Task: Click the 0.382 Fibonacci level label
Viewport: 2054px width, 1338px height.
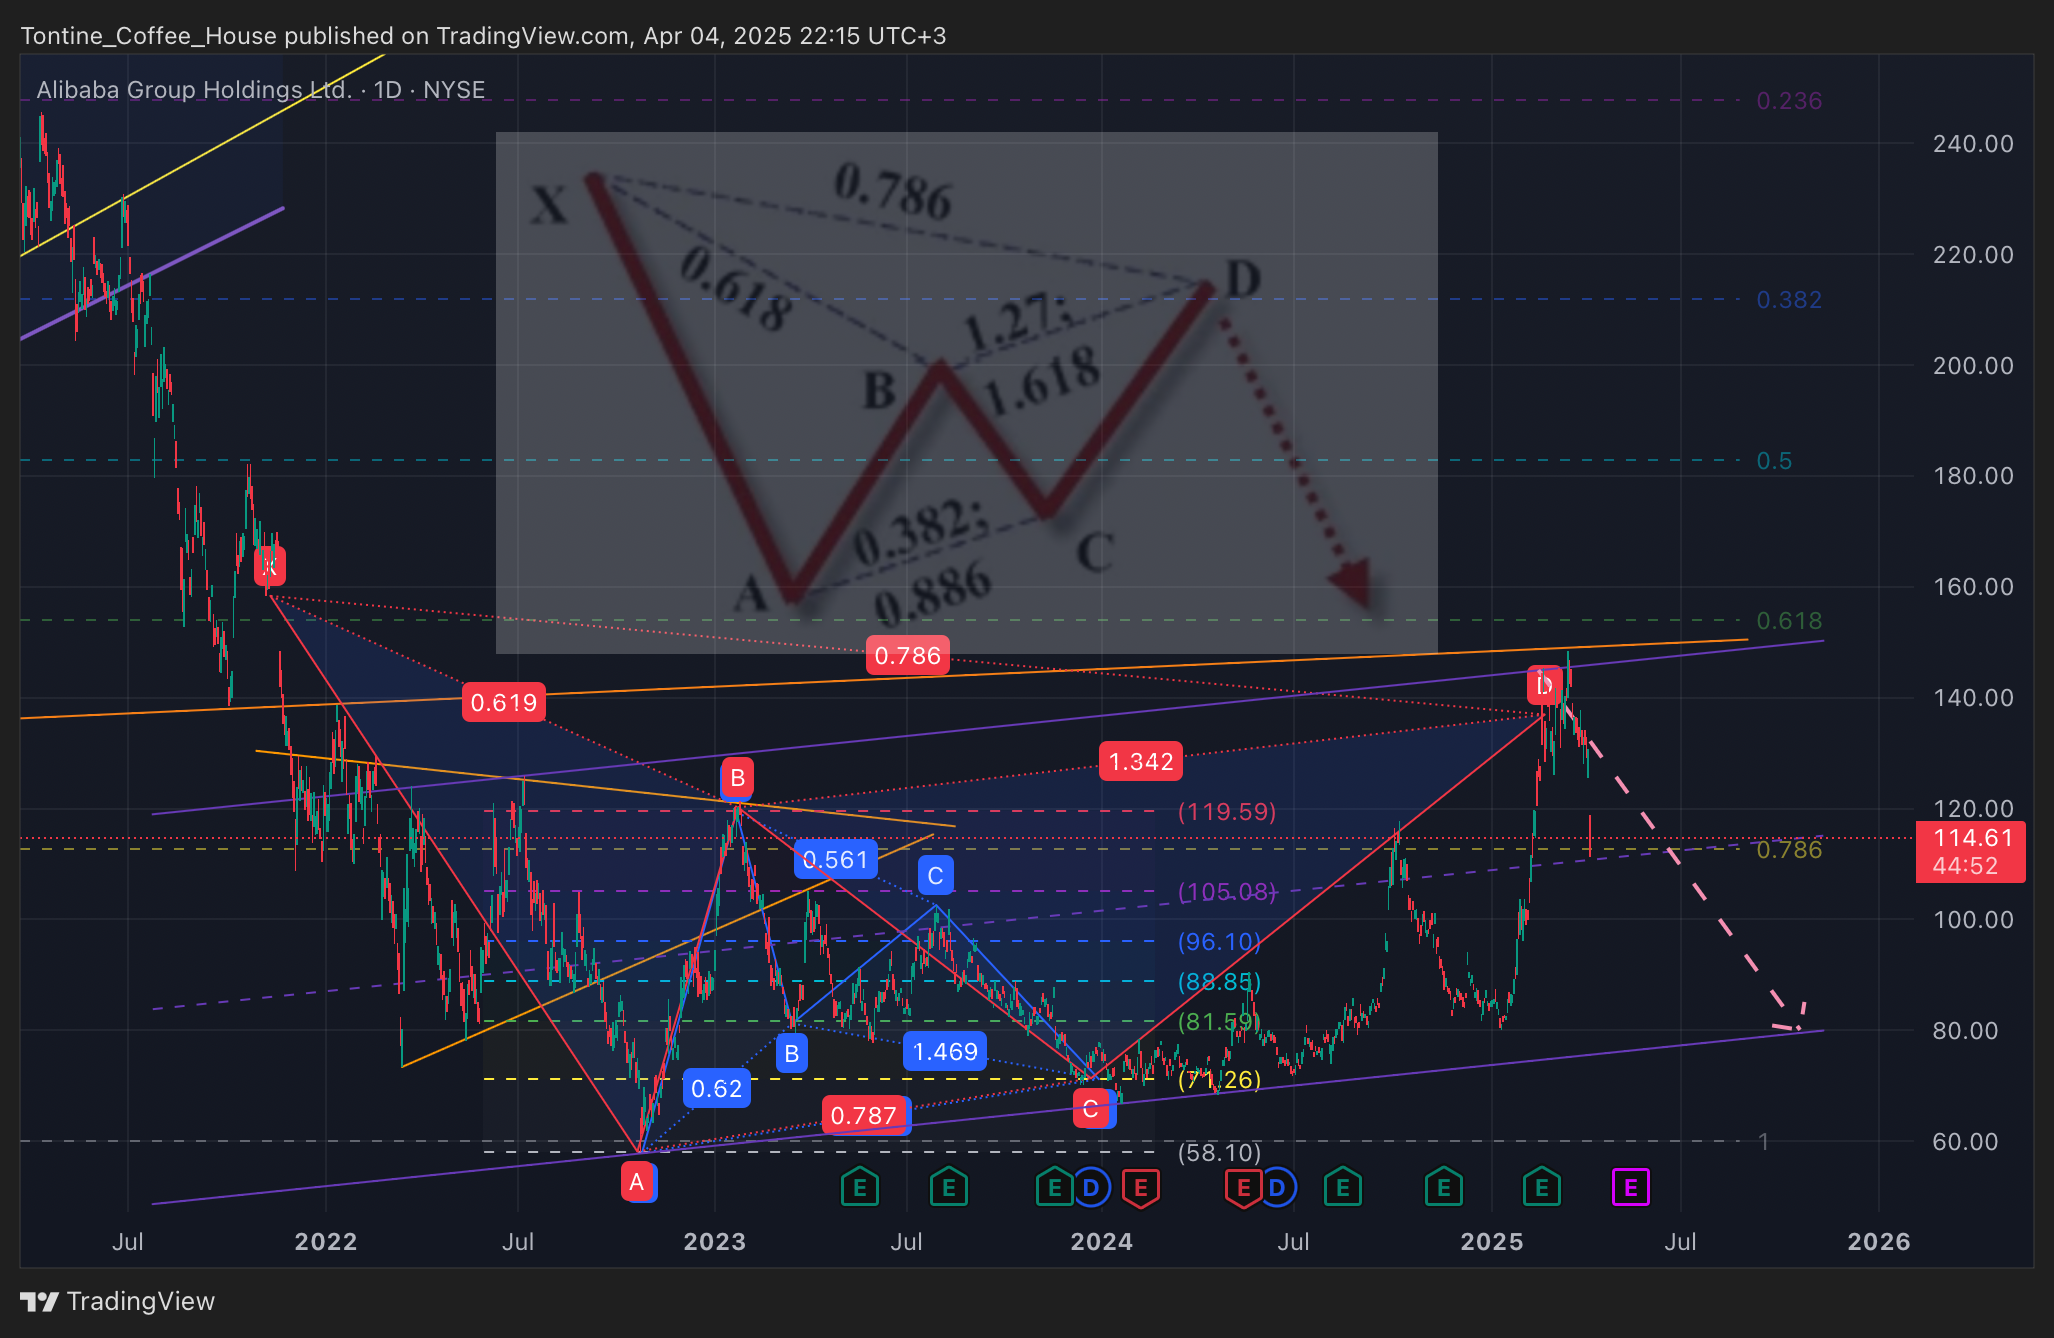Action: 1789,300
